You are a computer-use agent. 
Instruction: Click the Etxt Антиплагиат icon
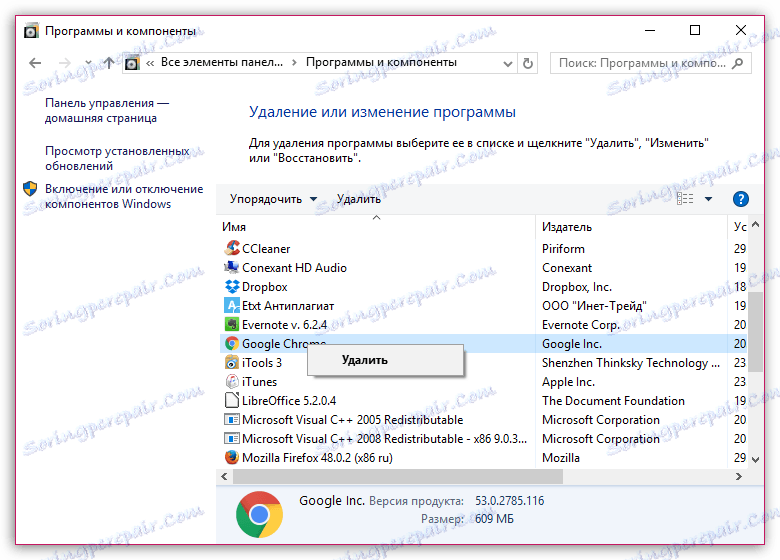(232, 305)
